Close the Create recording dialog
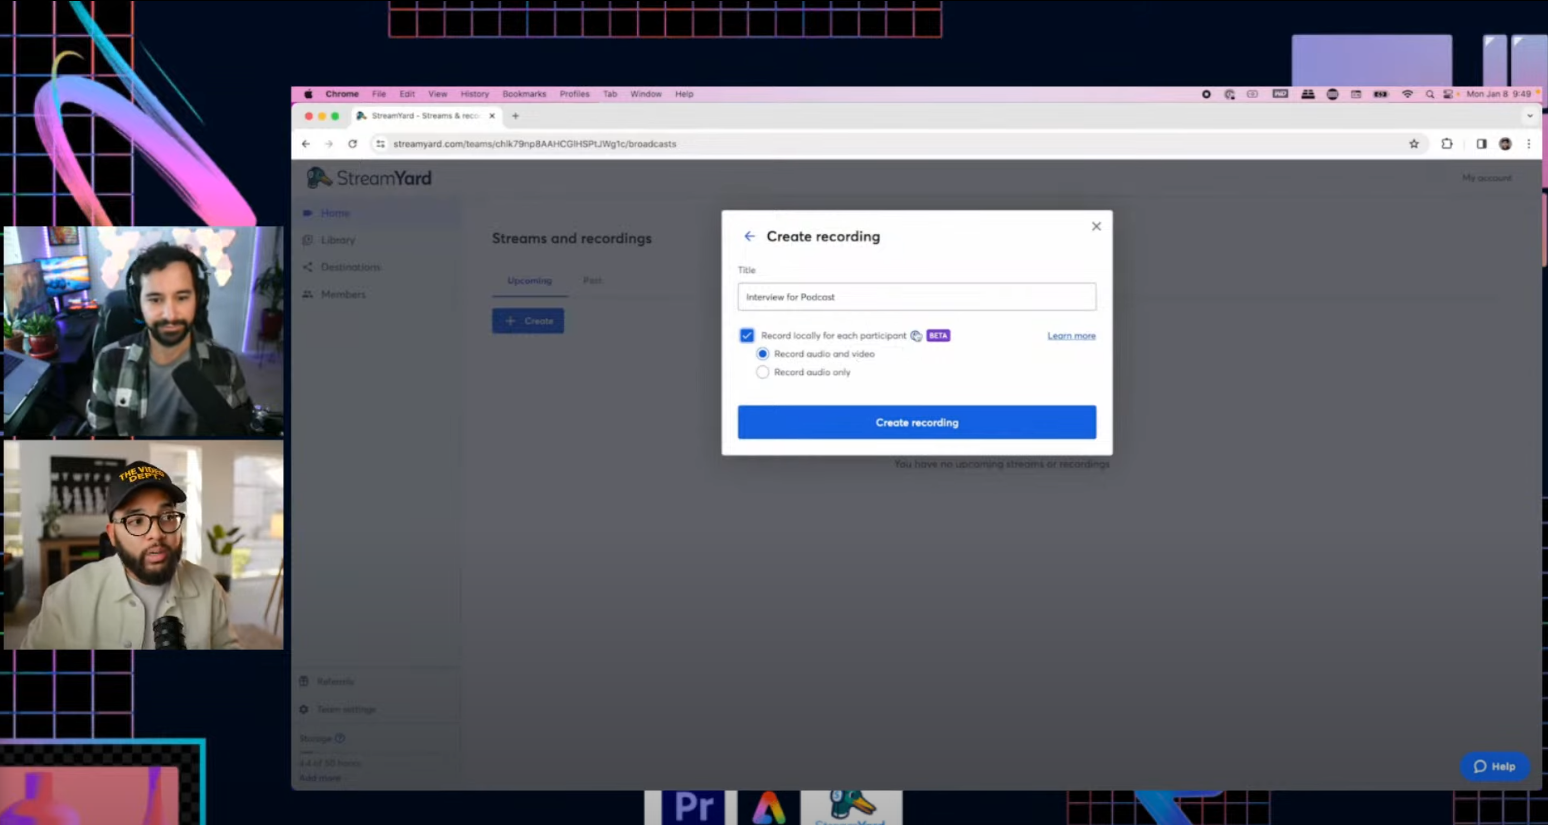This screenshot has height=825, width=1548. [x=1096, y=226]
